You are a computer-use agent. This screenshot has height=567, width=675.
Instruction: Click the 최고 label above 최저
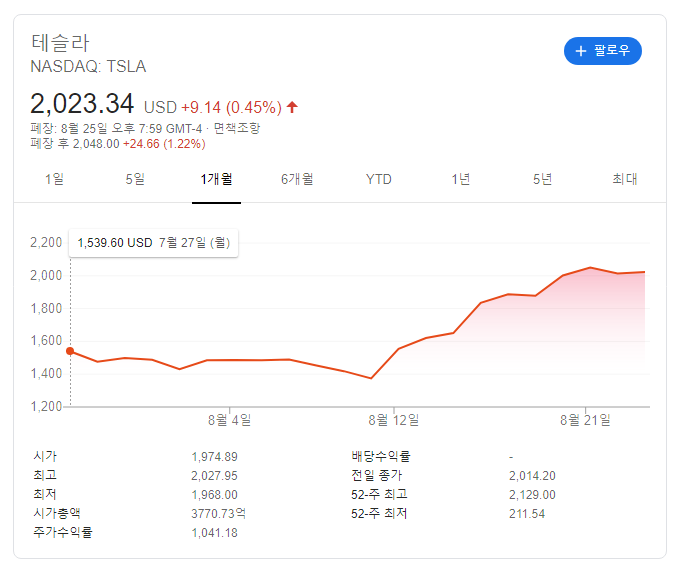pyautogui.click(x=45, y=475)
